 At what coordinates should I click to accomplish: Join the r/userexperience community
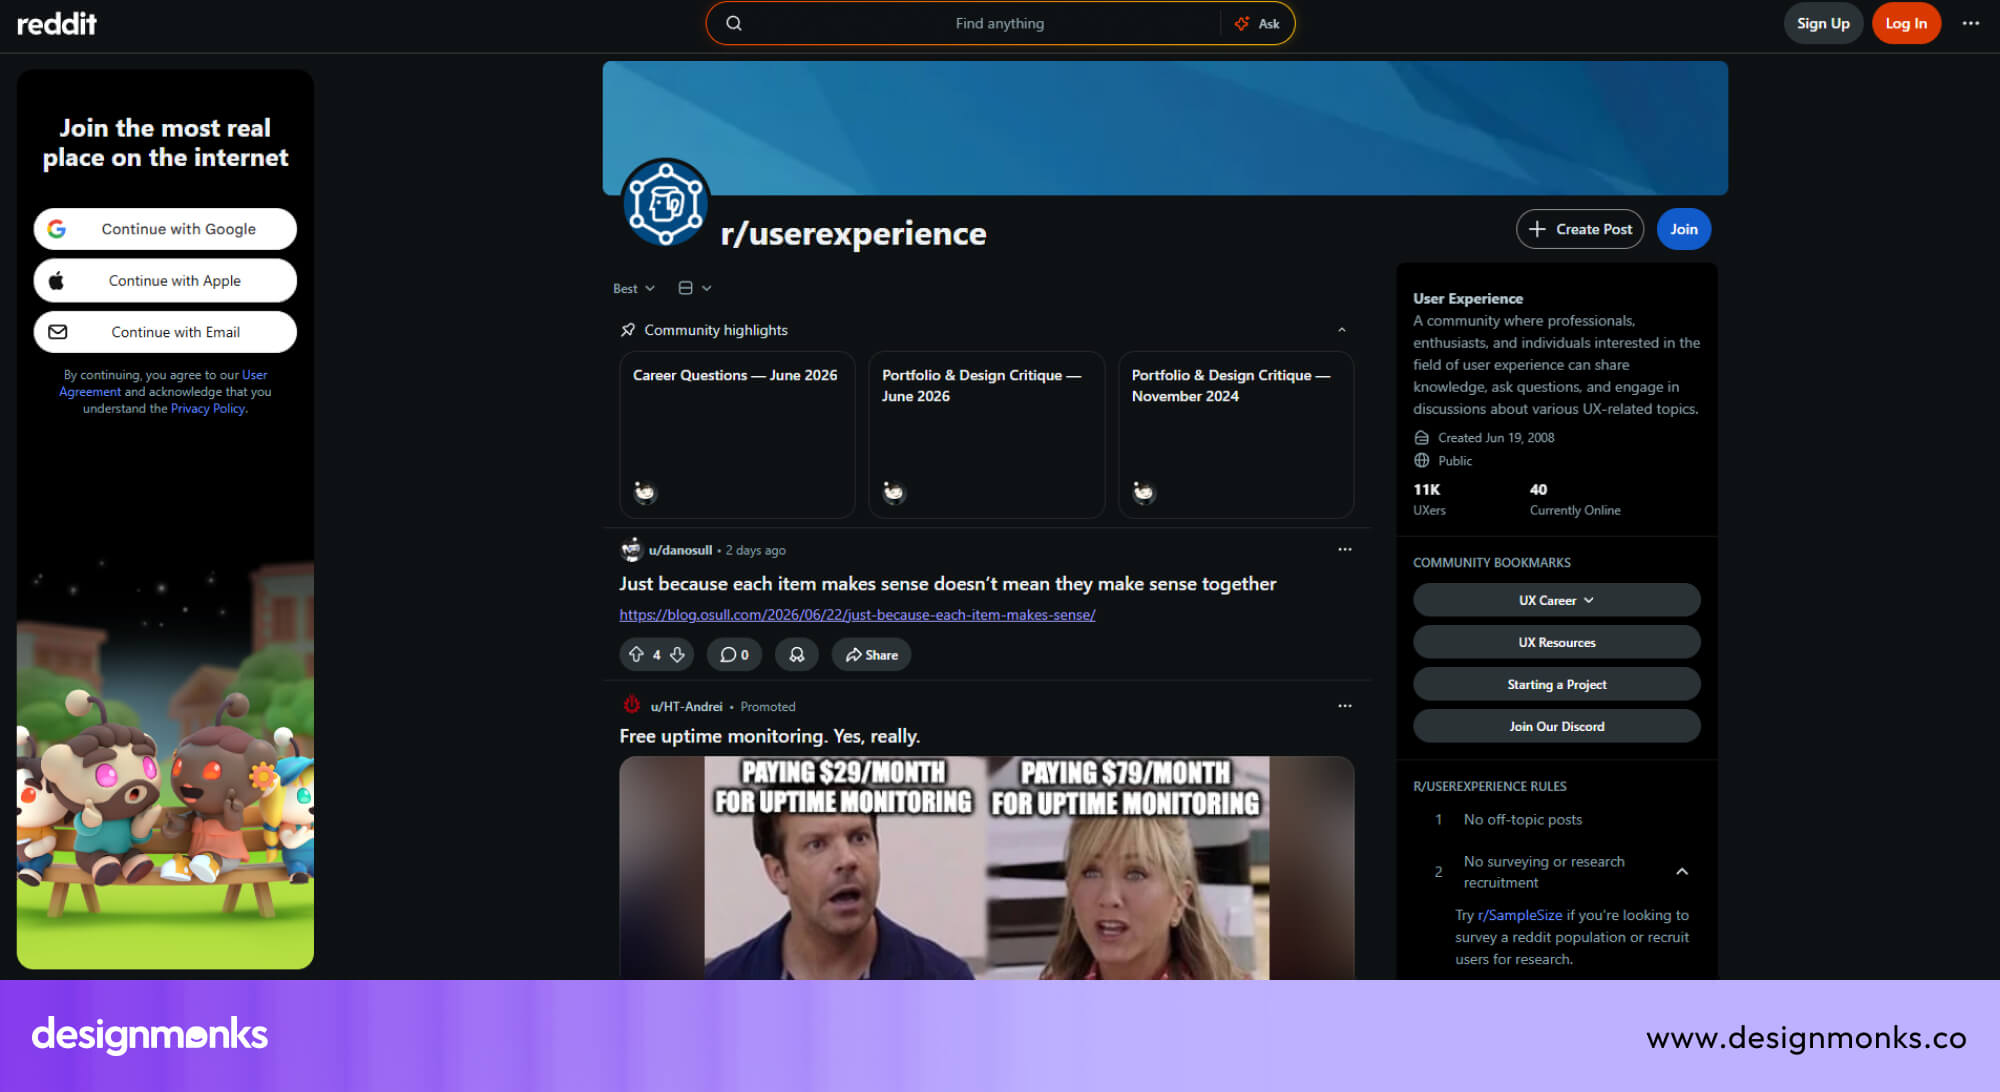[x=1683, y=229]
